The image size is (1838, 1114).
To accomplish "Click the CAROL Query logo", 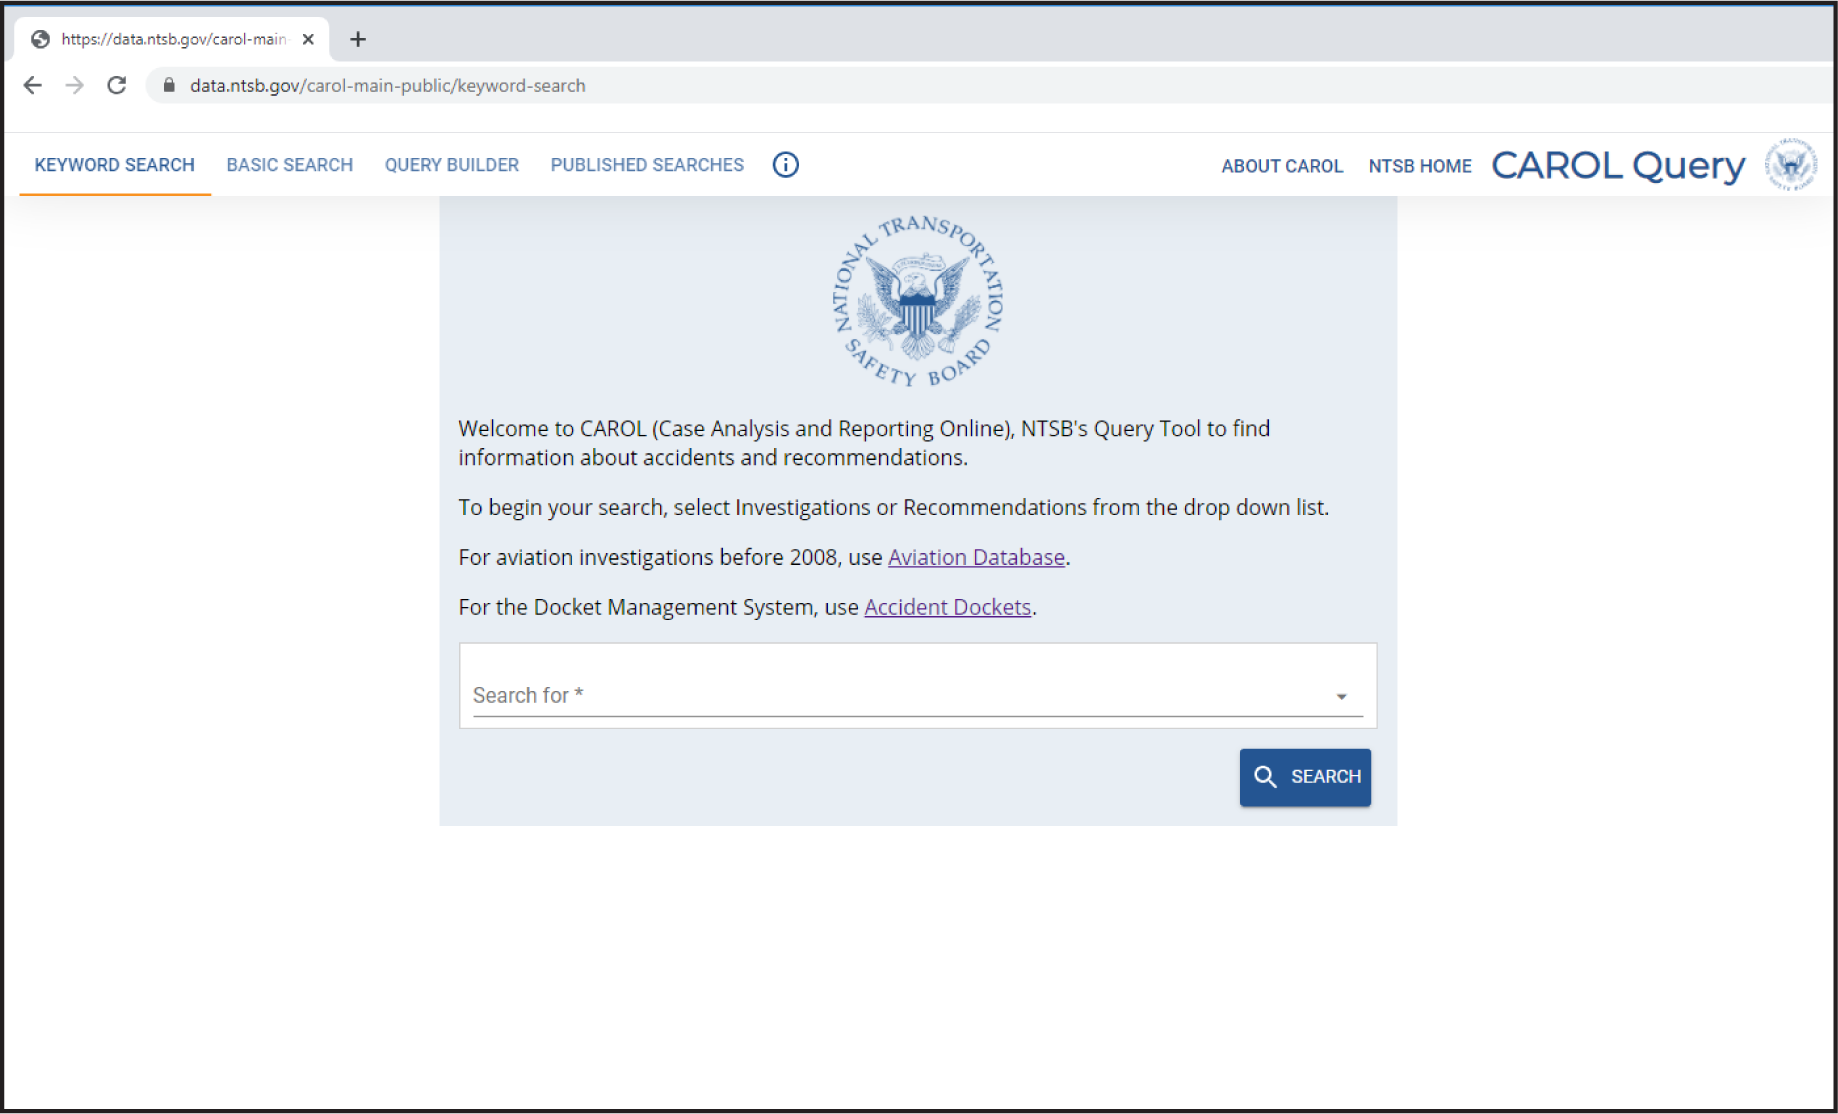I will pyautogui.click(x=1618, y=165).
